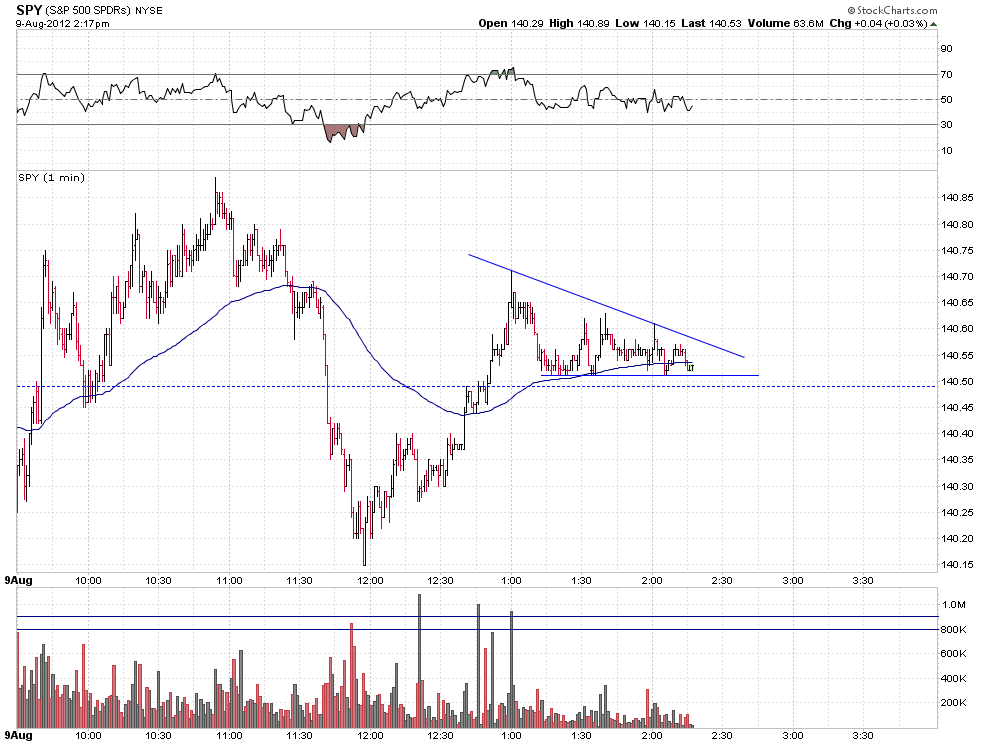Click the 11:00 label on price time axis
This screenshot has height=744, width=990.
click(x=229, y=580)
